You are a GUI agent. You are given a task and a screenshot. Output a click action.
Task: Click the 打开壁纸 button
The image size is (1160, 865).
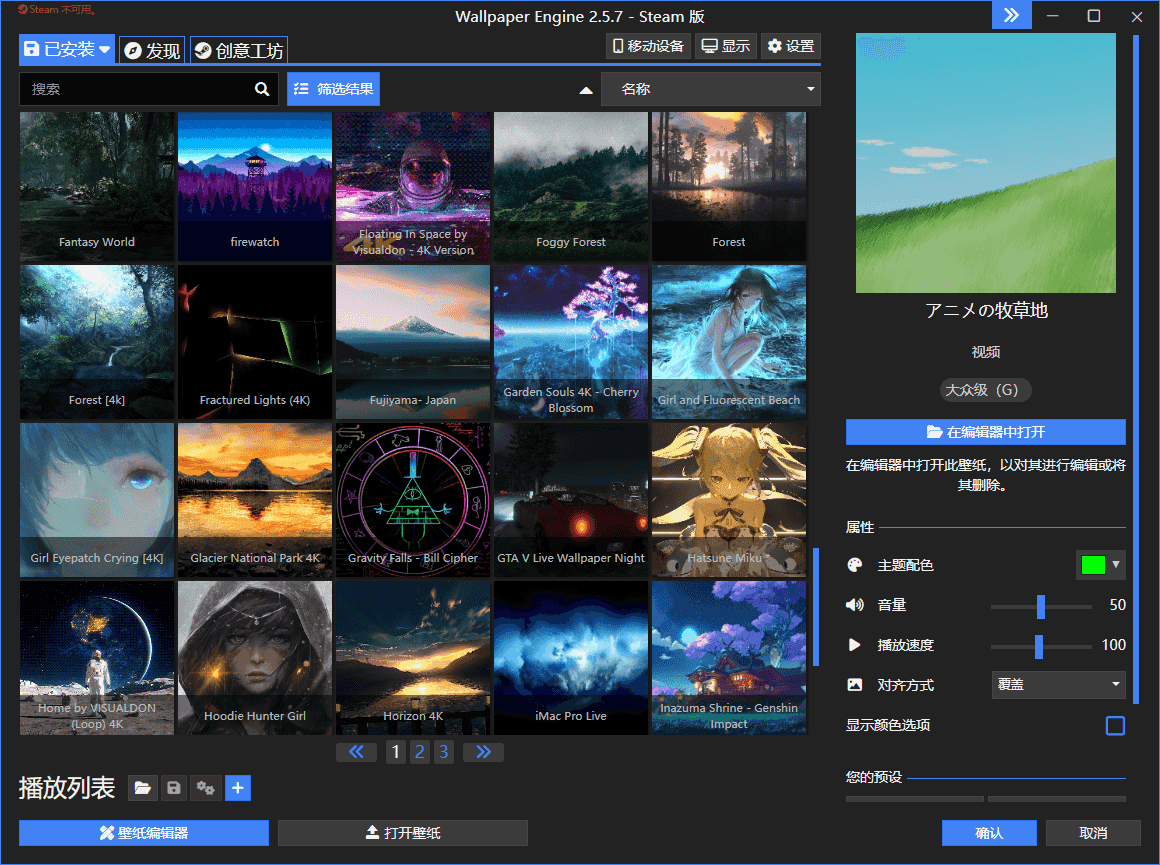(x=402, y=833)
